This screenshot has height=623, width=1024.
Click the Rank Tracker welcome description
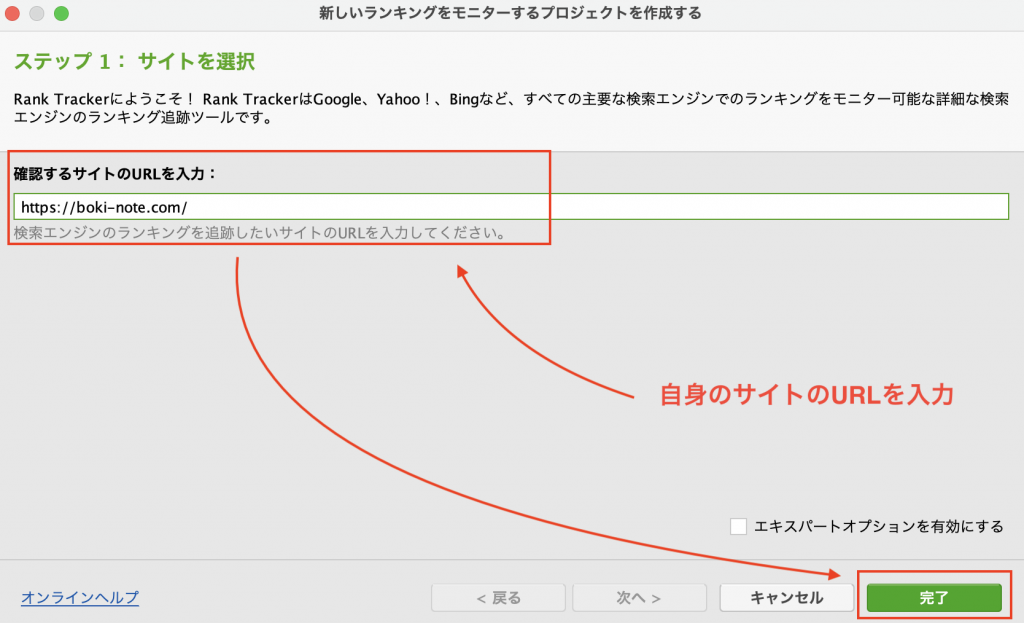click(511, 108)
